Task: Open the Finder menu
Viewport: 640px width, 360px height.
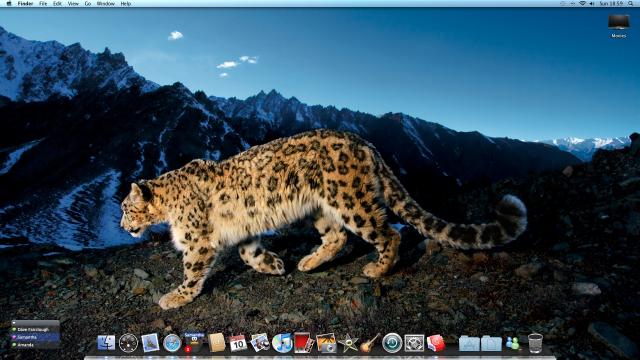Action: [x=25, y=3]
